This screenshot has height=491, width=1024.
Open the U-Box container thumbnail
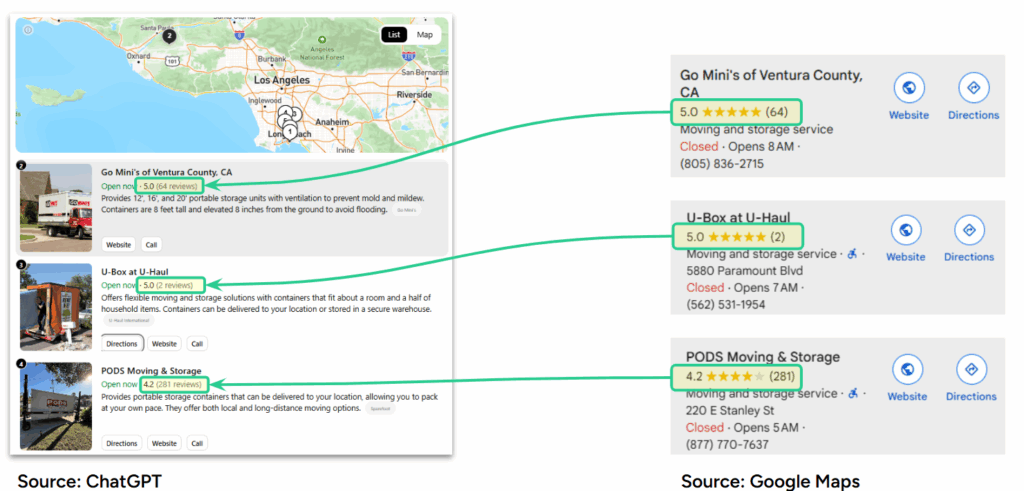(56, 307)
